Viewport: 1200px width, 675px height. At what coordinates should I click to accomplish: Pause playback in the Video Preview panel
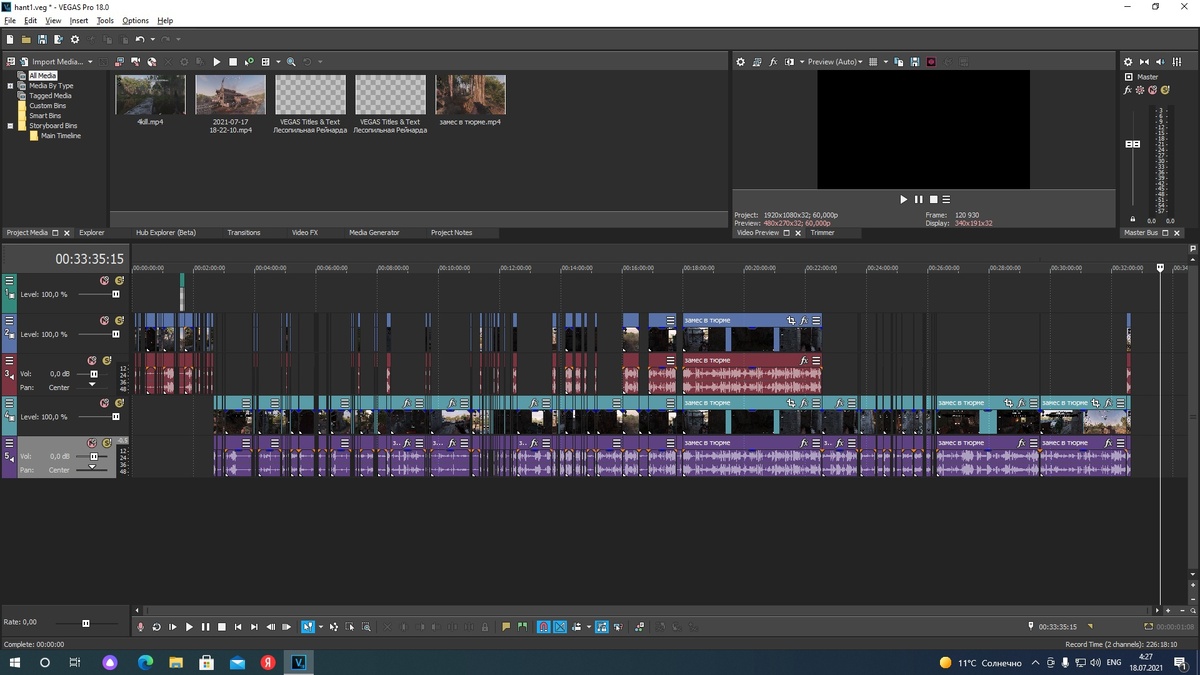click(x=919, y=200)
